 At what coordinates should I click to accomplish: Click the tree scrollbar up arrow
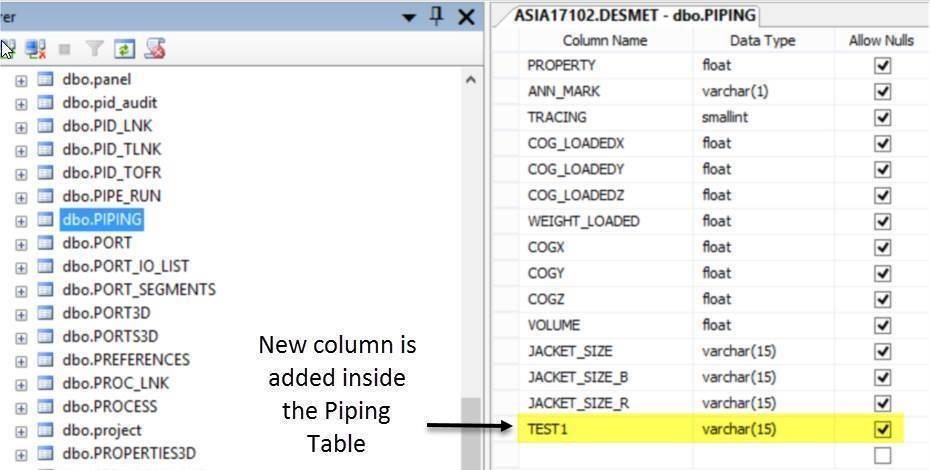[x=471, y=80]
